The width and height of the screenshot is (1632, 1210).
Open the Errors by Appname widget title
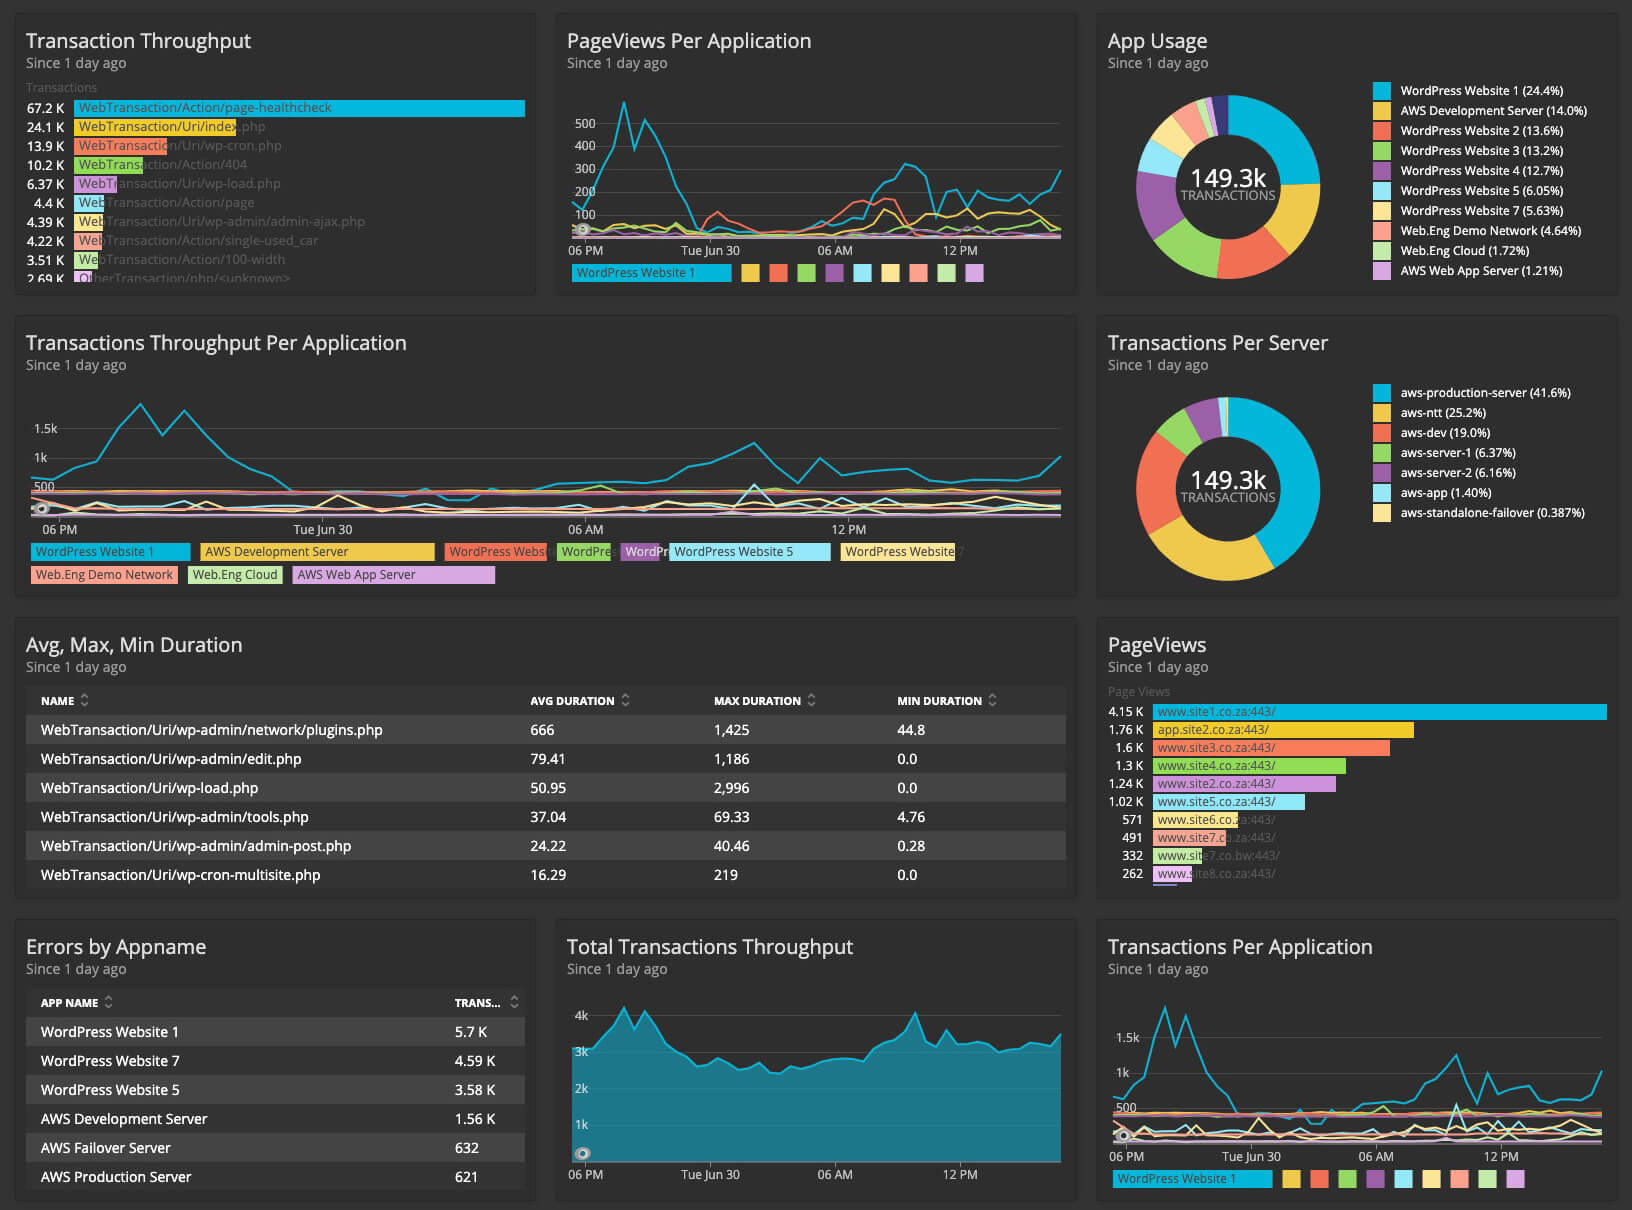(x=116, y=947)
